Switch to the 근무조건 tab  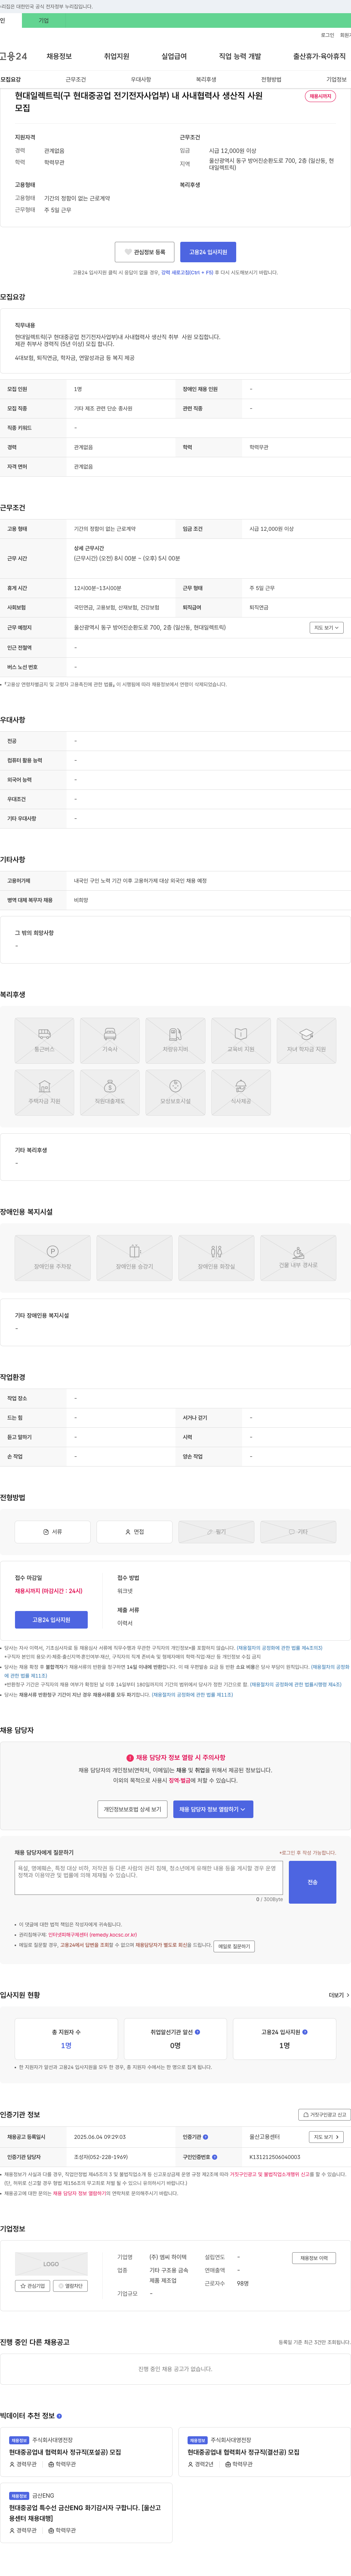[x=76, y=79]
